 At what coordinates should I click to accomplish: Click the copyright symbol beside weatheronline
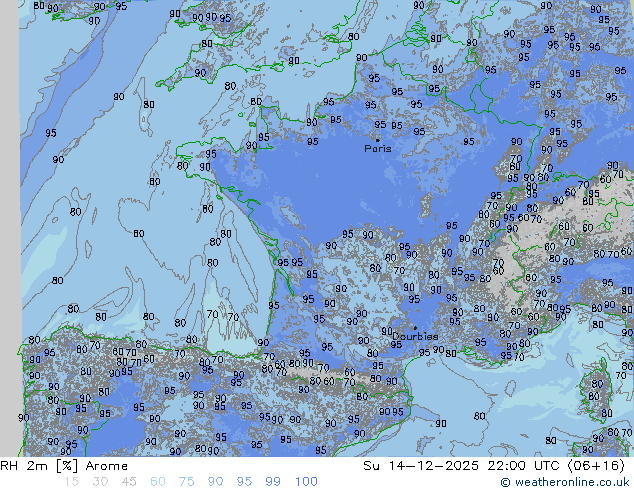[505, 482]
